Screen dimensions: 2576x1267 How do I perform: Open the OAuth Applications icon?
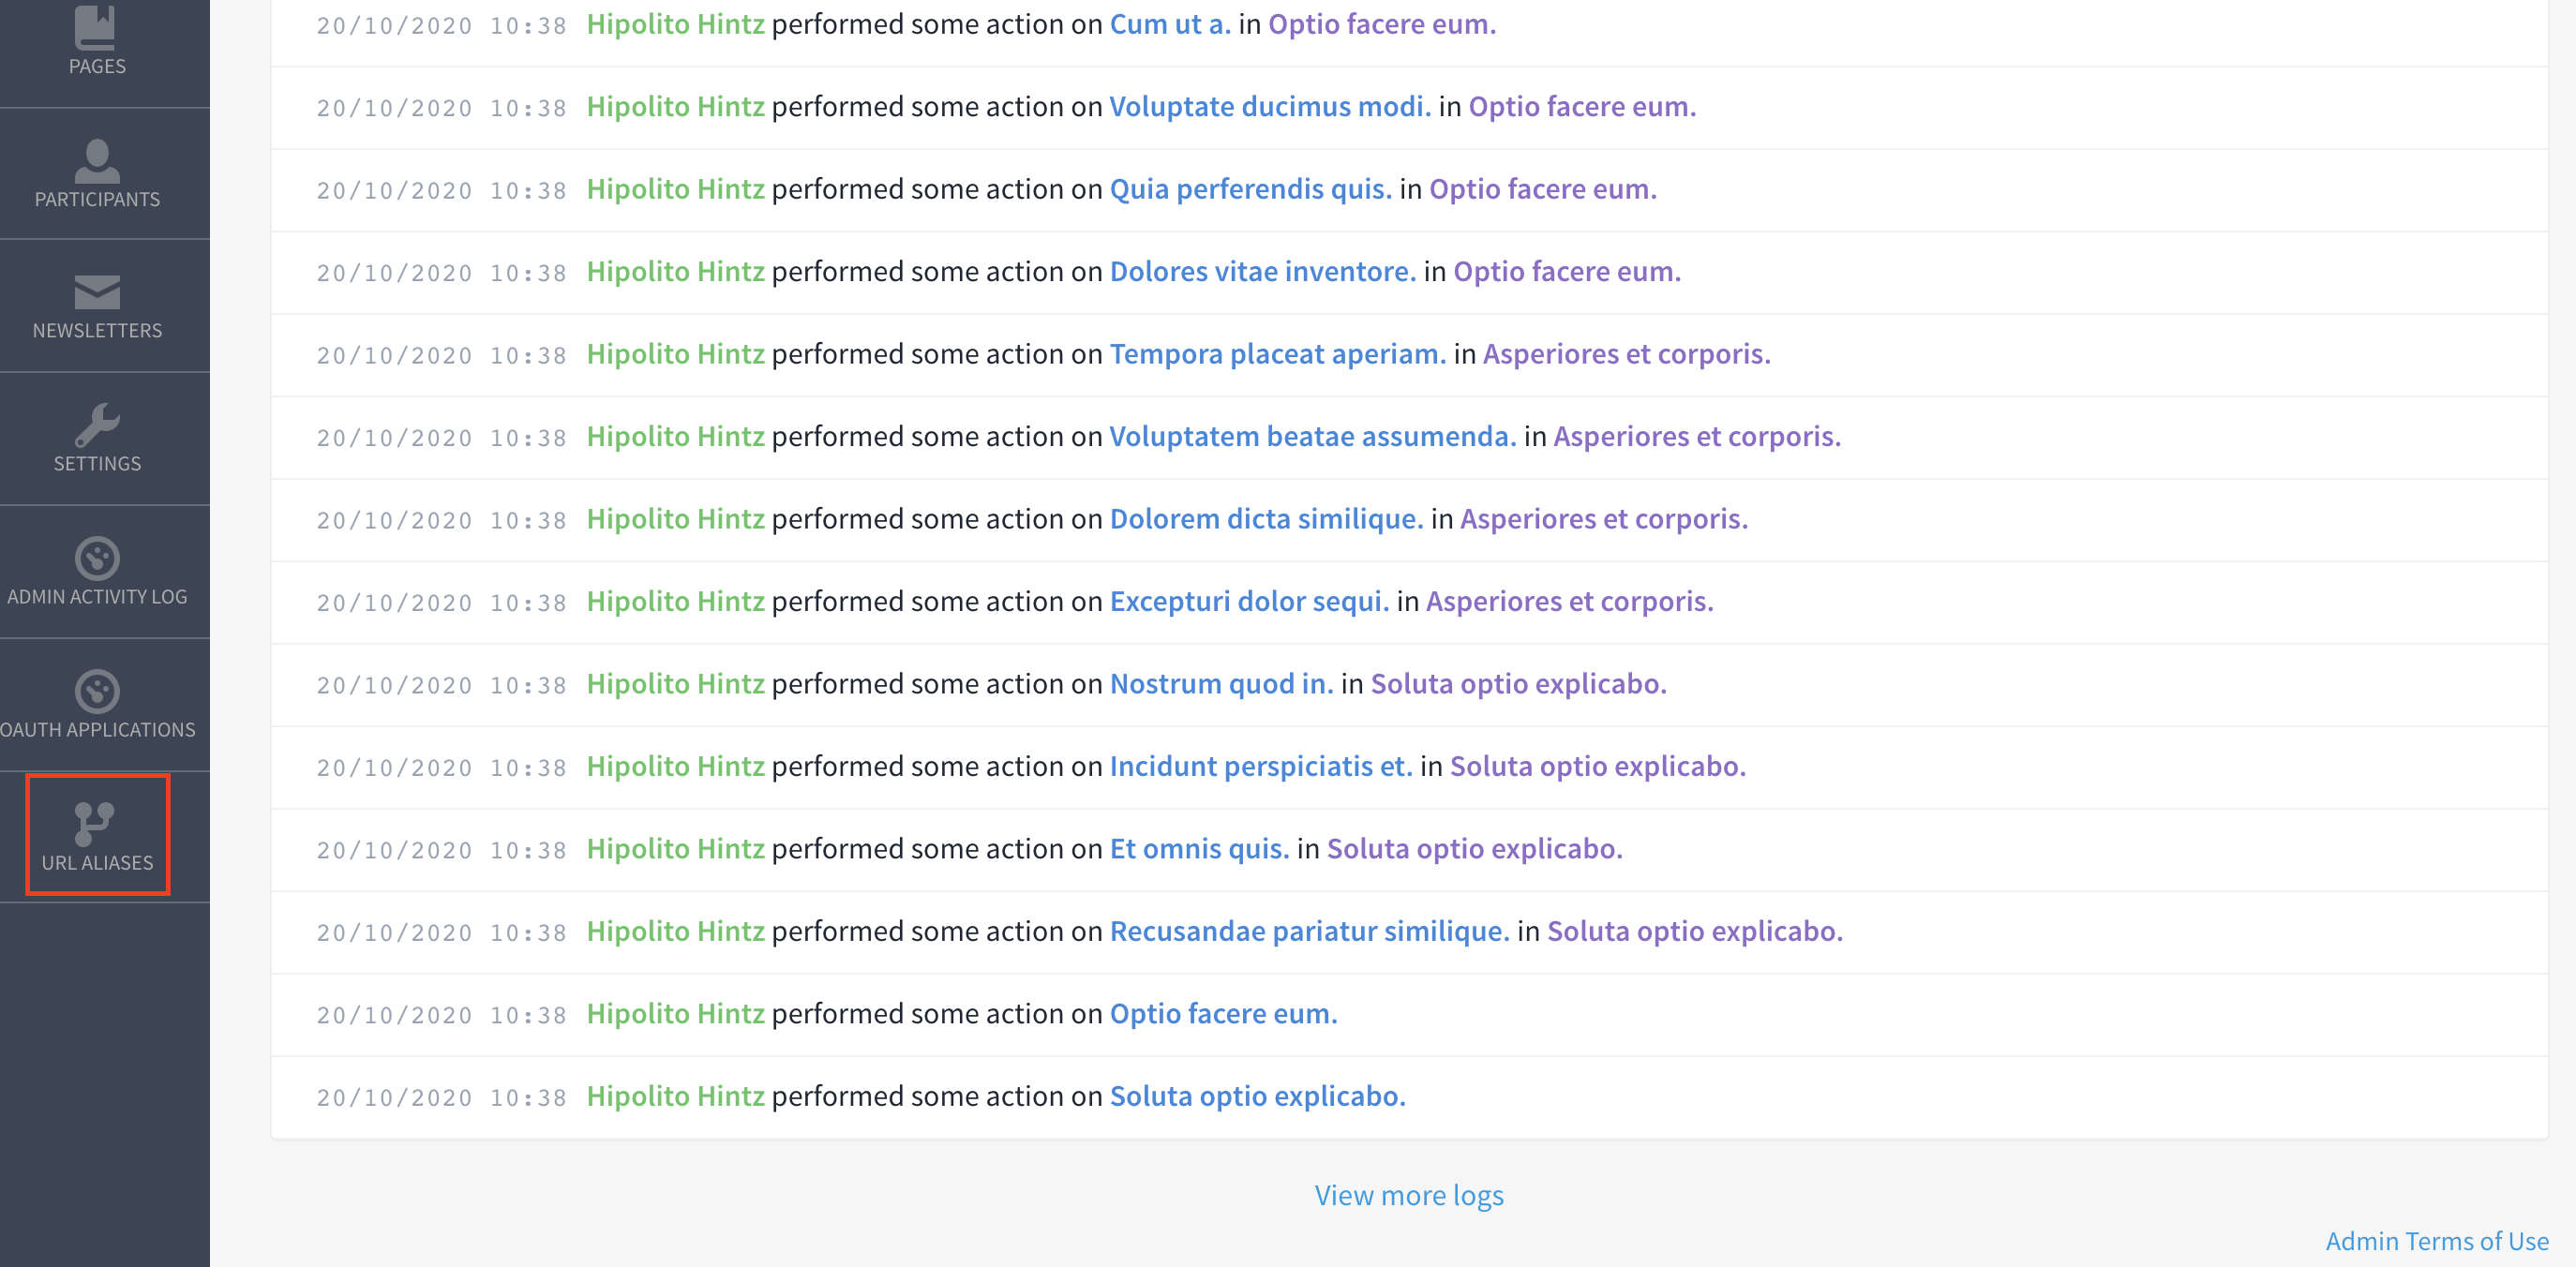click(97, 691)
